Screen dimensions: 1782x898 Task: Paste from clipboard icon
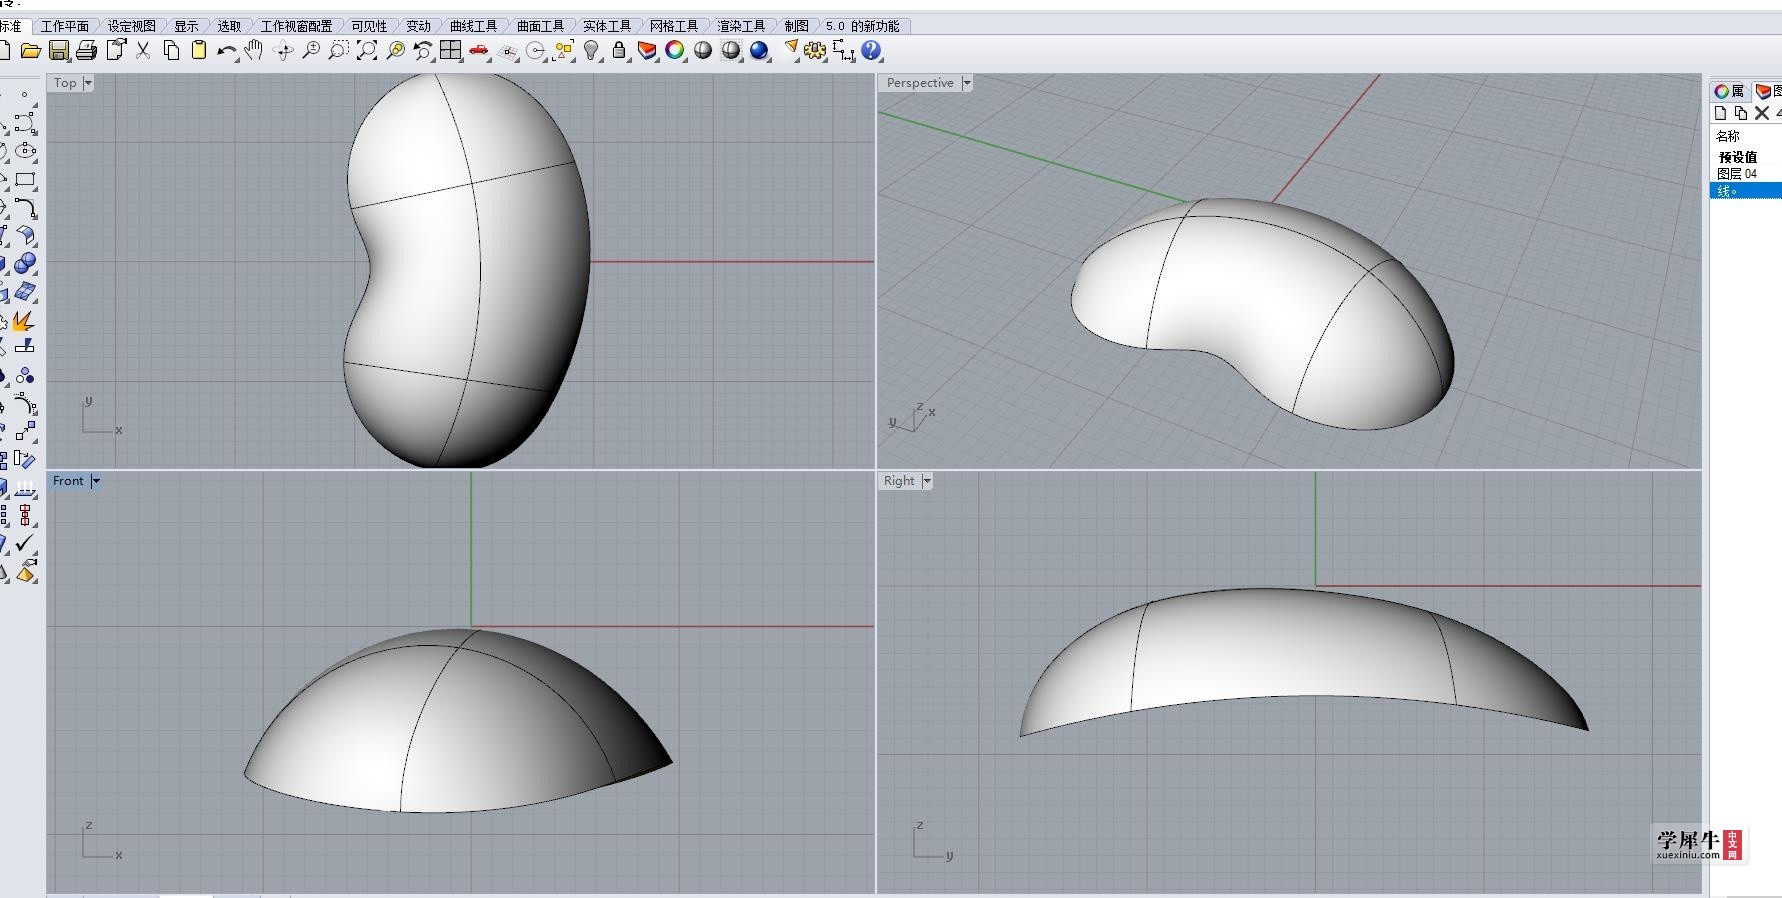coord(199,51)
